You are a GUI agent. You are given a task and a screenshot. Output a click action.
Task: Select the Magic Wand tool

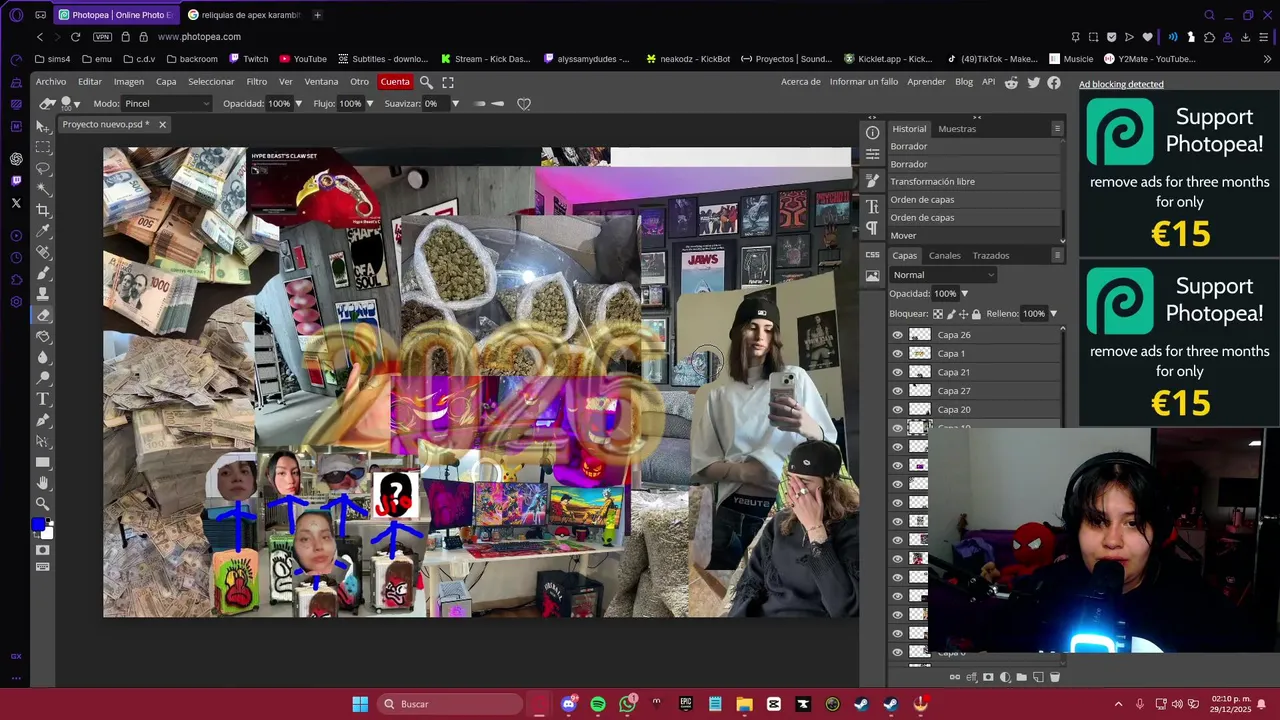point(43,189)
